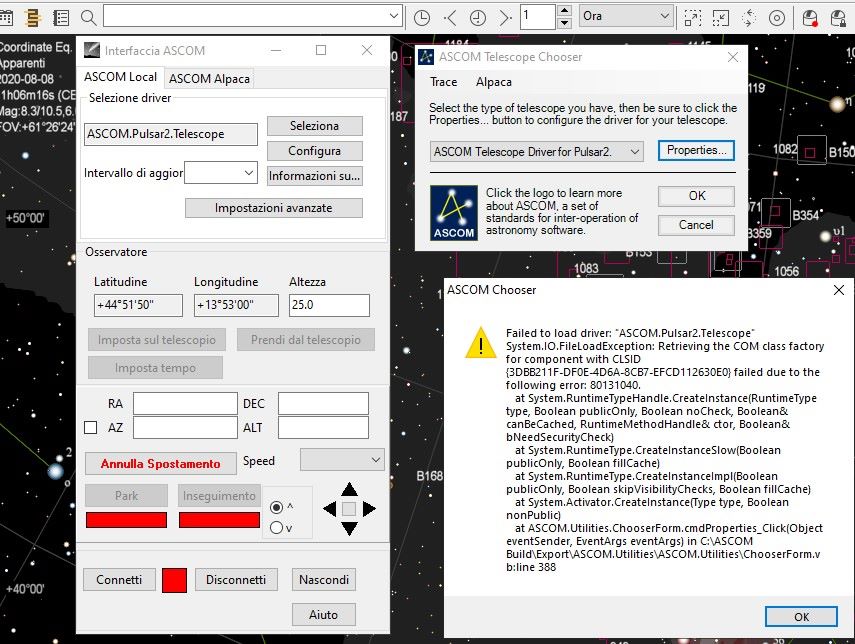Click the Configura button
The image size is (855, 644).
[315, 151]
